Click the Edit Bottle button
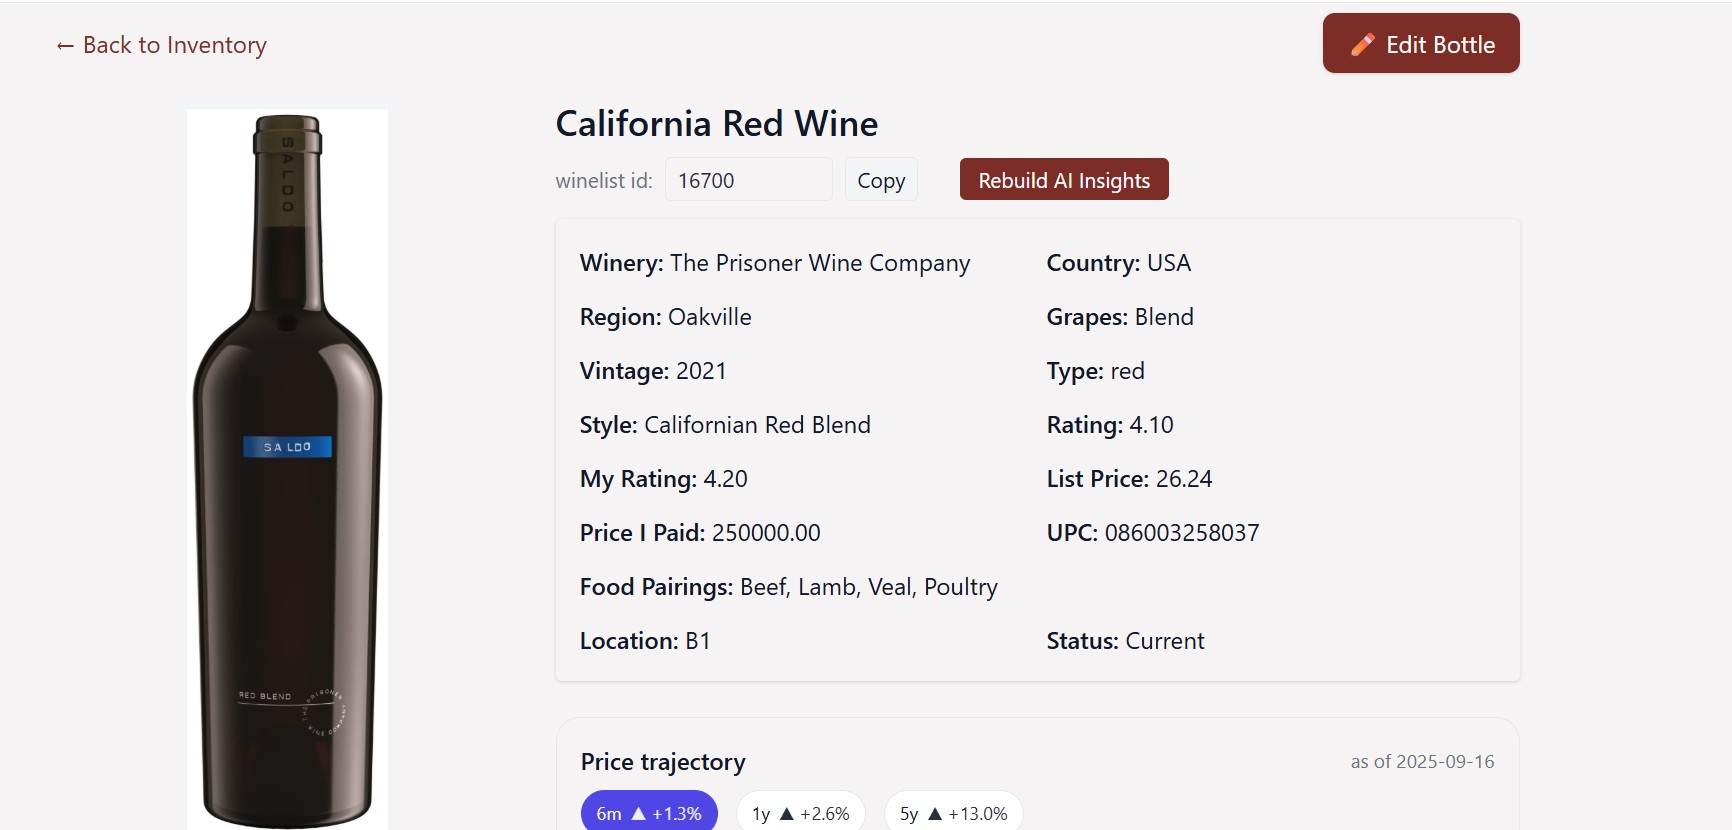Image resolution: width=1732 pixels, height=830 pixels. click(x=1420, y=43)
